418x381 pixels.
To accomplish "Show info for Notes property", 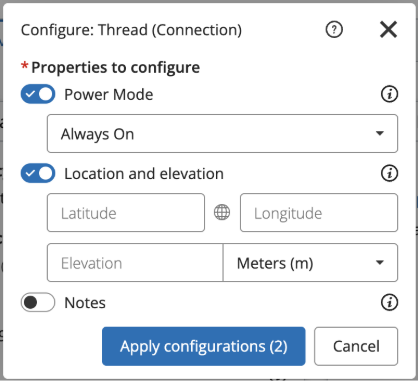I will 389,302.
